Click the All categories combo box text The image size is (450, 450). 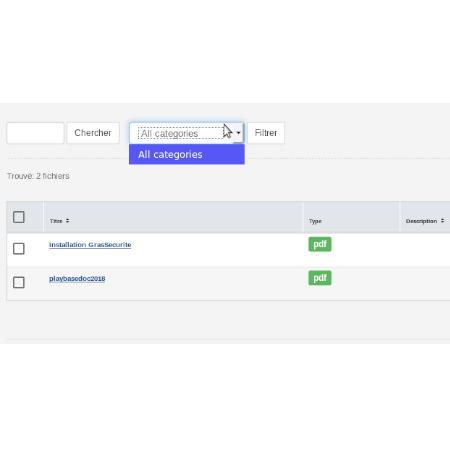(170, 134)
